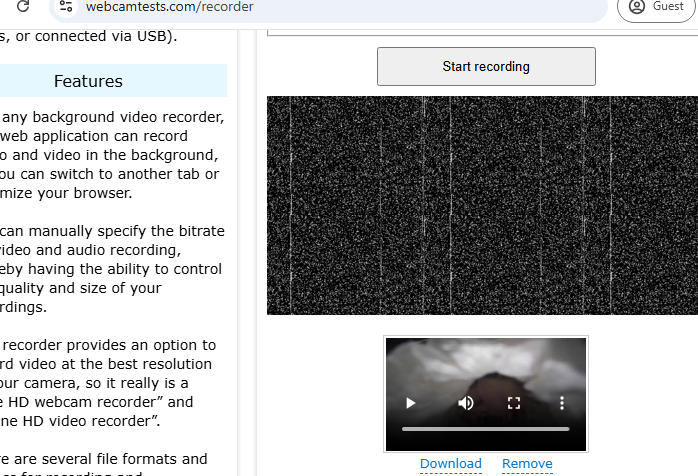Click the video progress bar

tap(486, 429)
